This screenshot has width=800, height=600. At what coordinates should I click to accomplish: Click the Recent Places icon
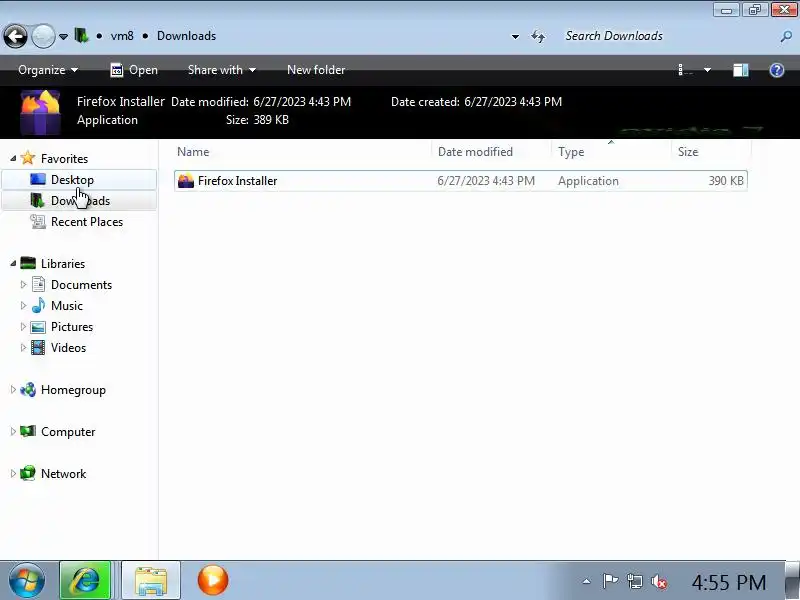tap(38, 221)
